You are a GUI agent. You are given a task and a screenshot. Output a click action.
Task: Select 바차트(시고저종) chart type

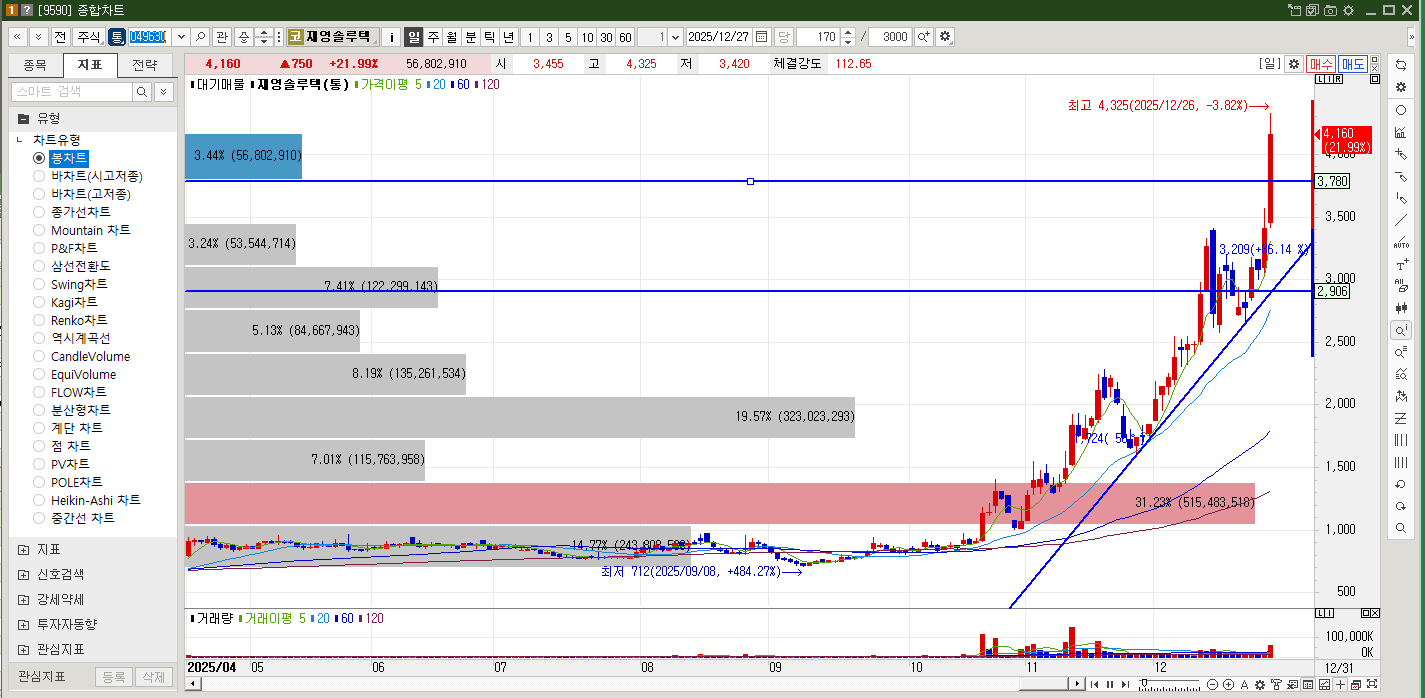(x=39, y=176)
